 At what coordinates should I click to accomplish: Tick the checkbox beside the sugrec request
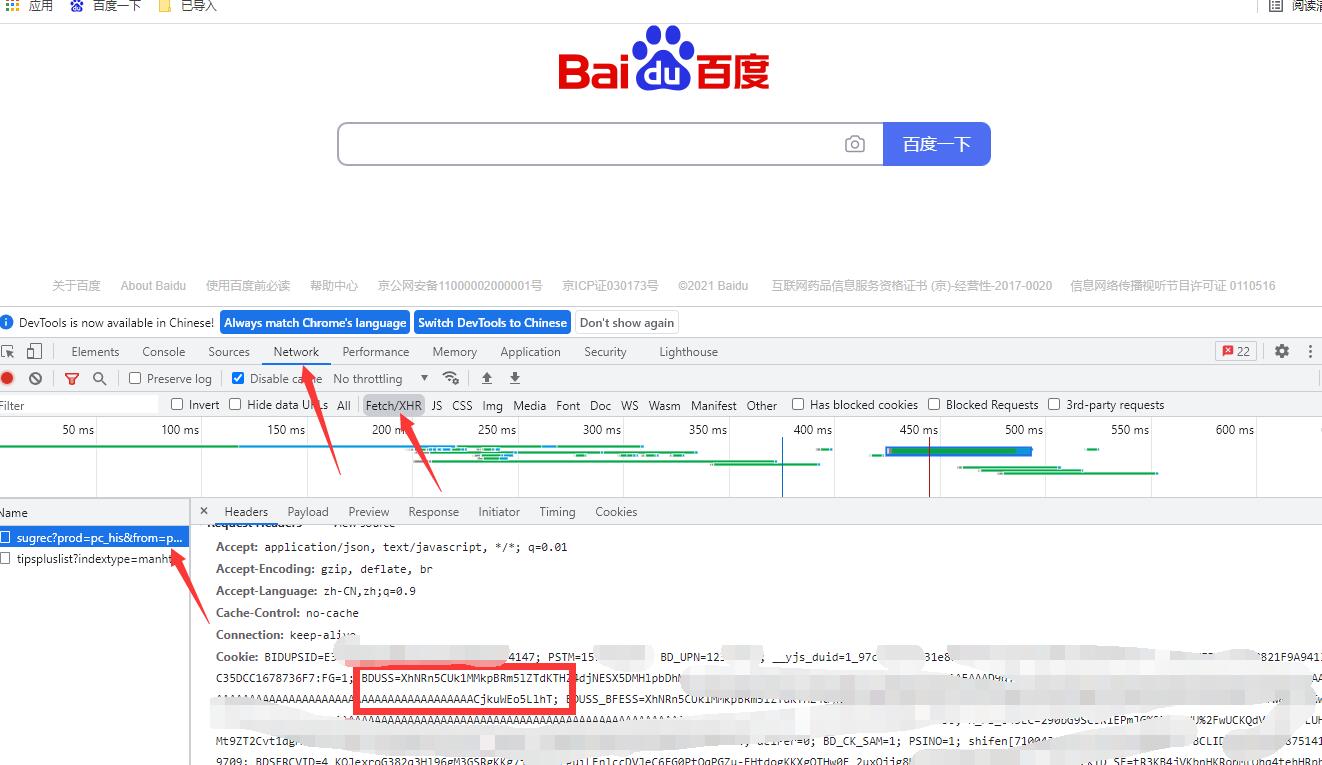point(5,537)
